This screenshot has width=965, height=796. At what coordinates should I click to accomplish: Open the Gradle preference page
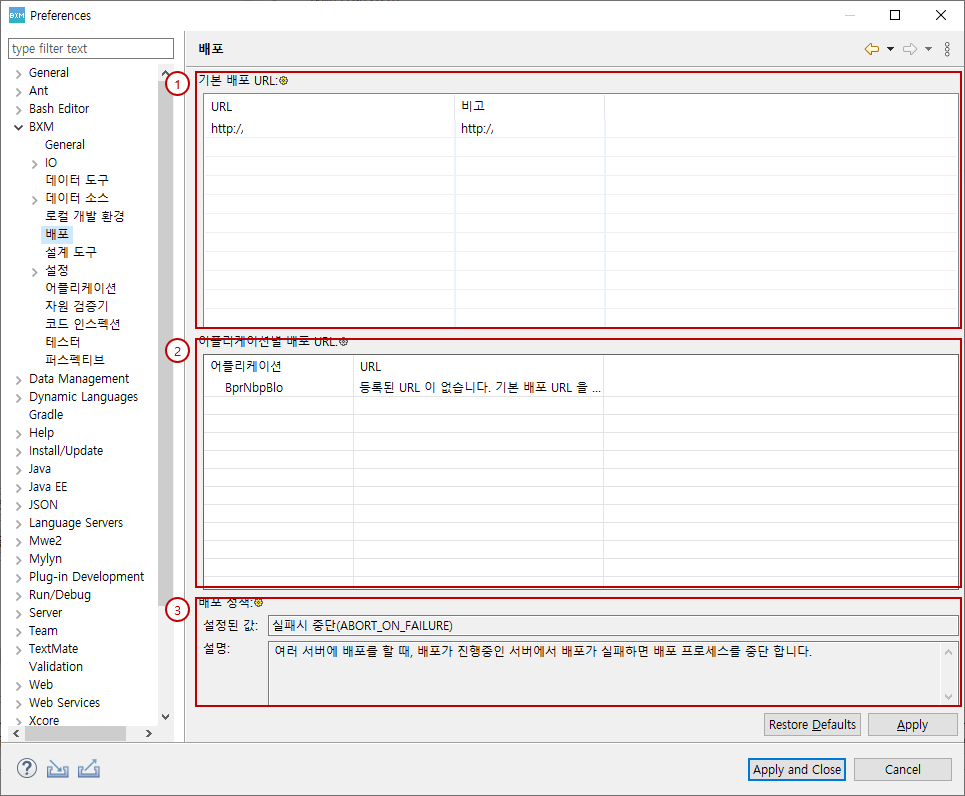46,415
